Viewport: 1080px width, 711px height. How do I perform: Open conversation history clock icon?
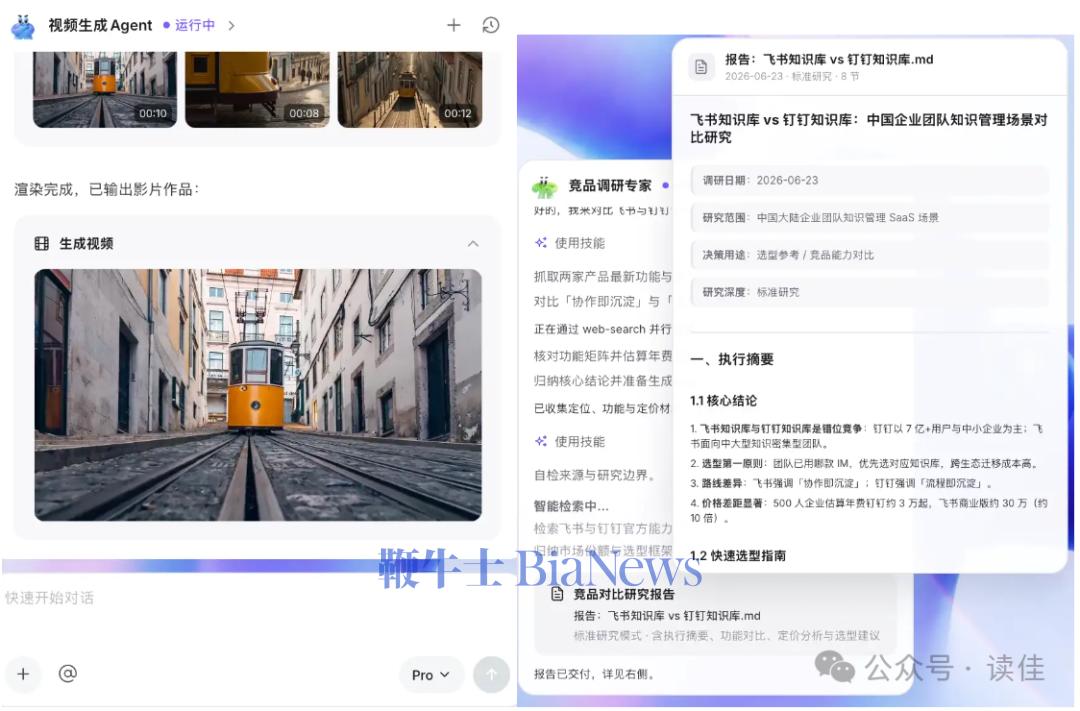point(490,25)
